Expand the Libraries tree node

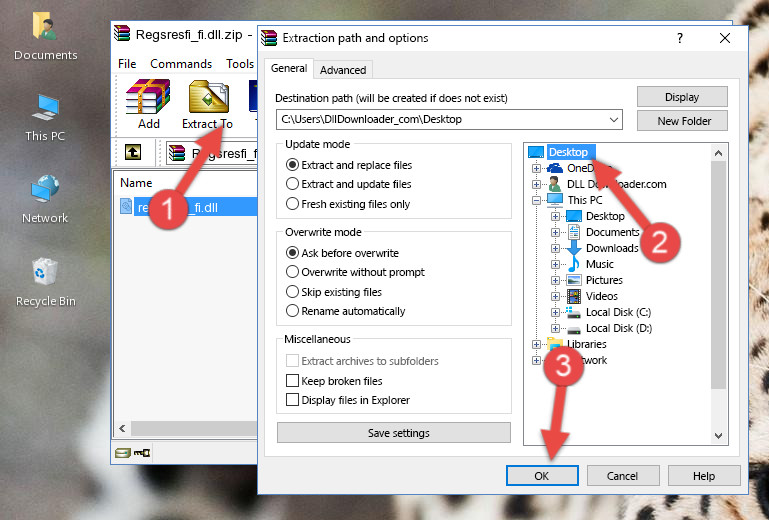pyautogui.click(x=537, y=344)
